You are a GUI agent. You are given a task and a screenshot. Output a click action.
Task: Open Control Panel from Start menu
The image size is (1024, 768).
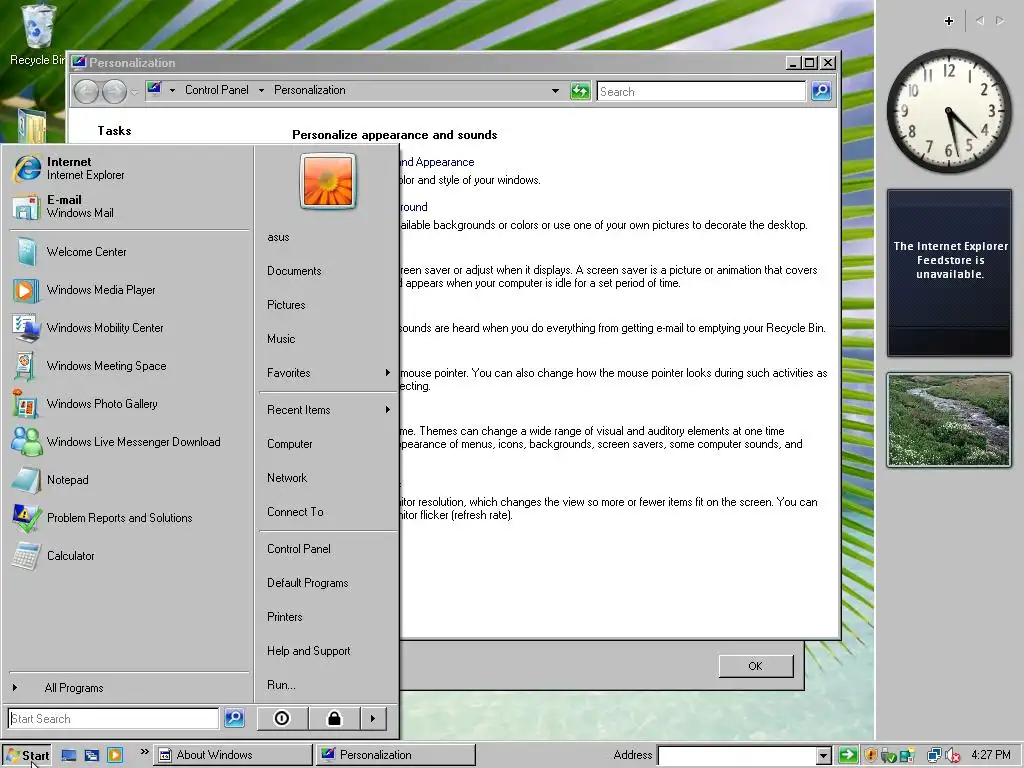pos(298,549)
